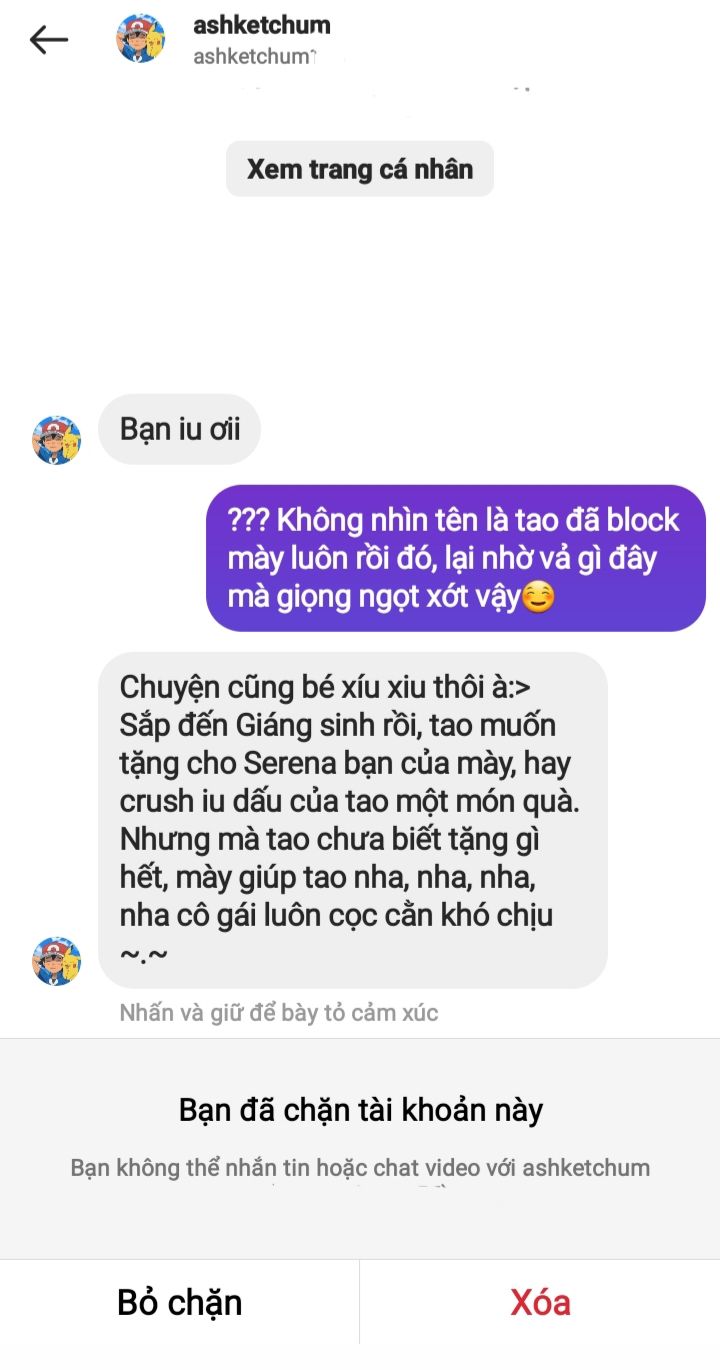Screen dimensions: 720x1370
Task: Select the long gray message about Giáng sinh
Action: tap(352, 820)
